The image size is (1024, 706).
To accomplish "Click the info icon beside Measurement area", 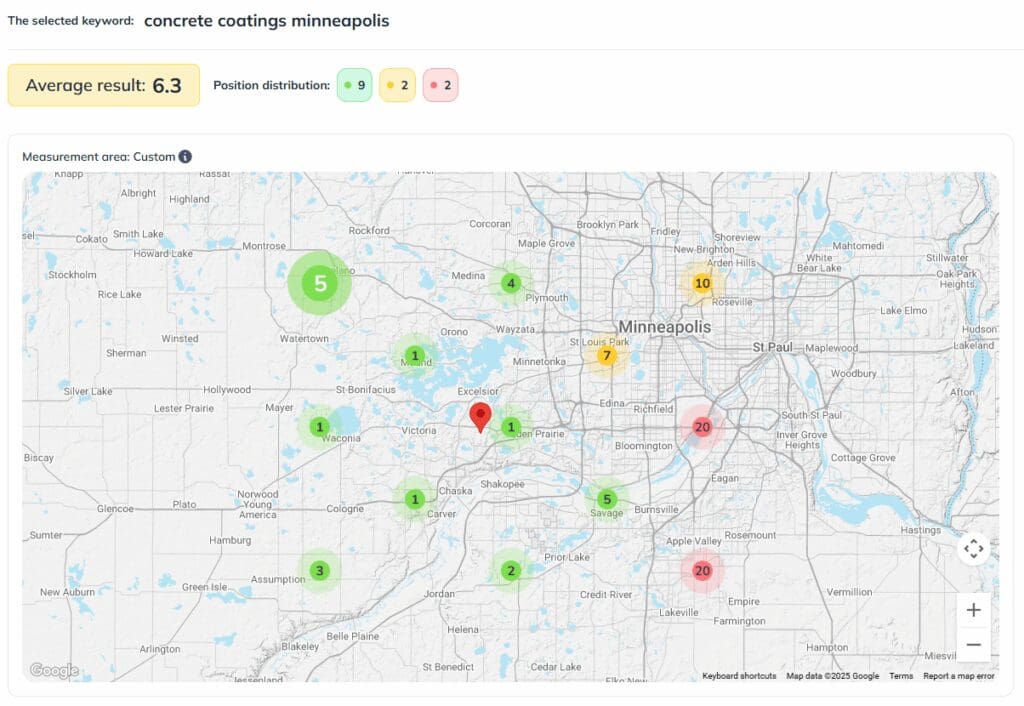I will (x=185, y=157).
